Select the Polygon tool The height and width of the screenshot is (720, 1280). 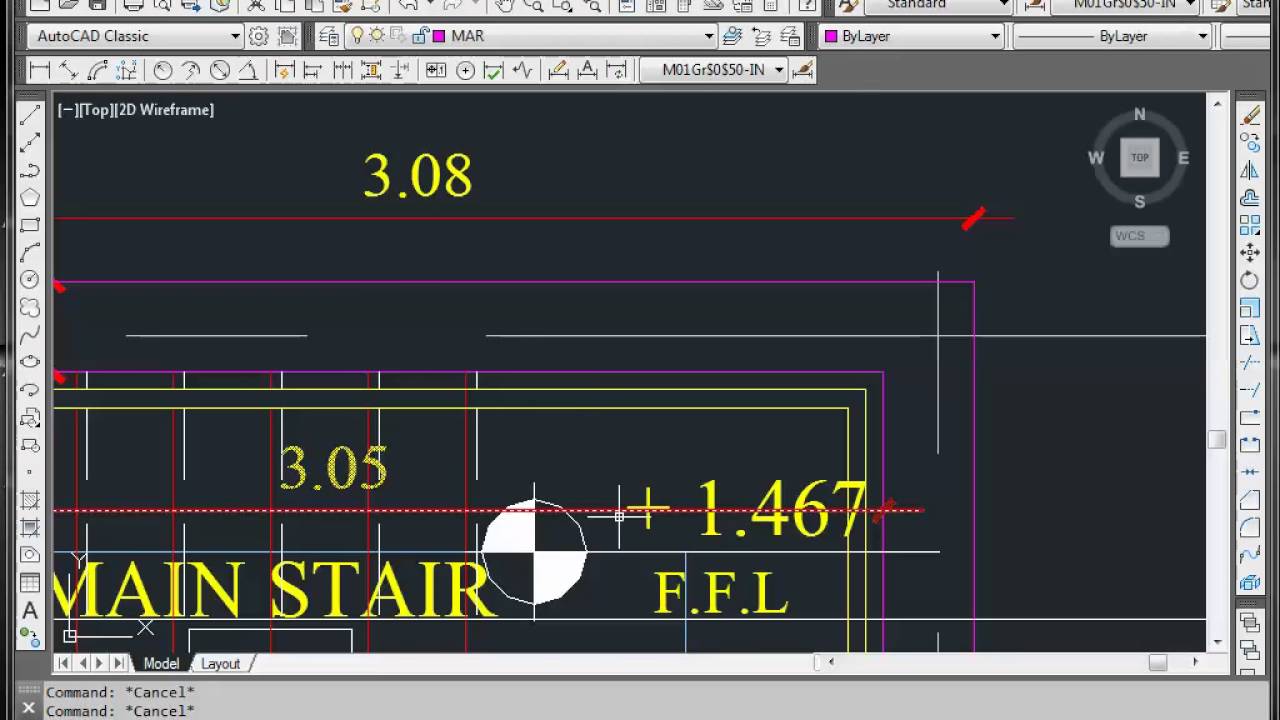pyautogui.click(x=30, y=197)
